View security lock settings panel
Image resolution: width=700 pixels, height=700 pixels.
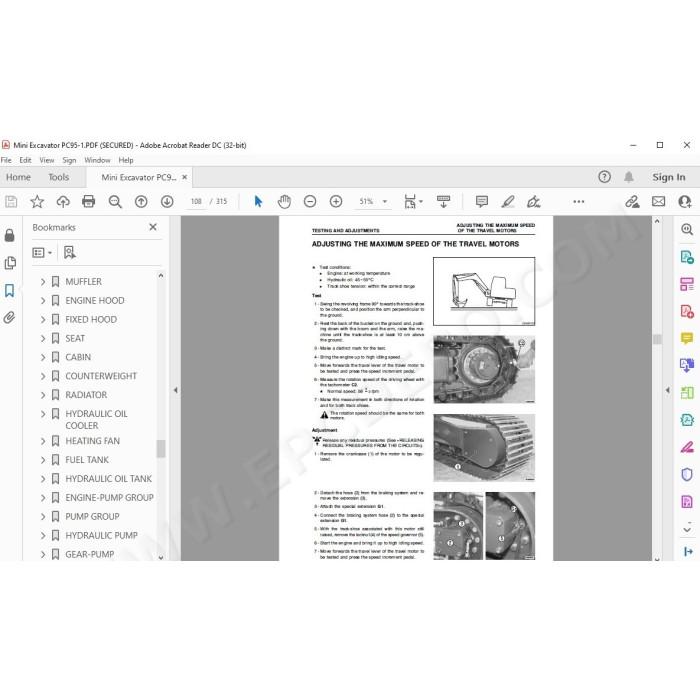pos(9,235)
